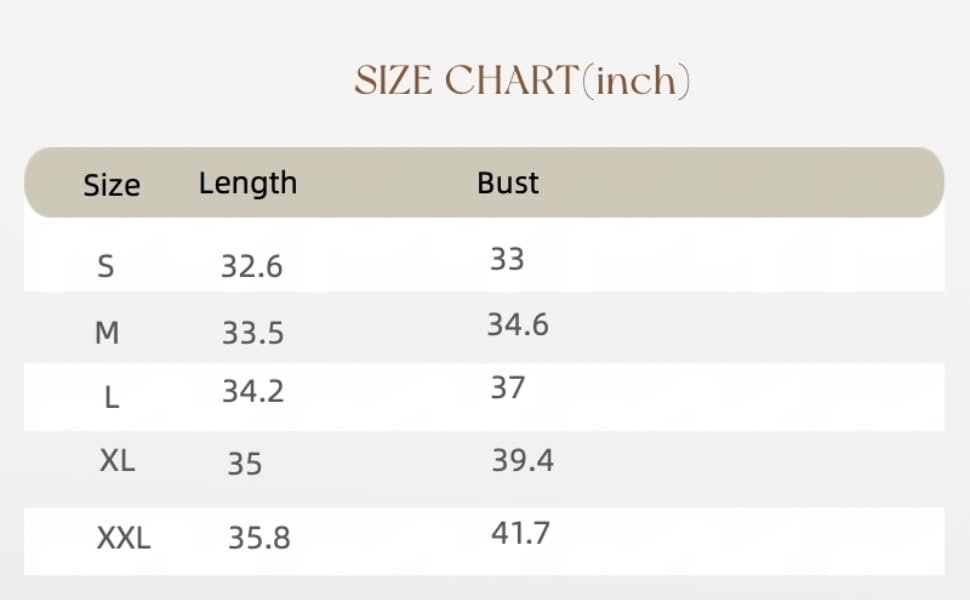The image size is (970, 600).
Task: Select the Size column header
Action: pyautogui.click(x=112, y=185)
